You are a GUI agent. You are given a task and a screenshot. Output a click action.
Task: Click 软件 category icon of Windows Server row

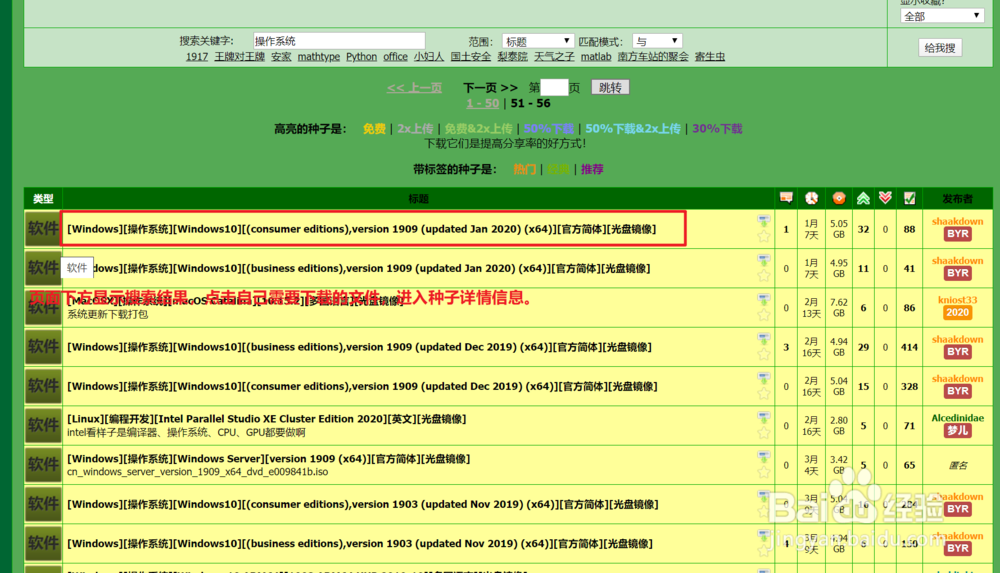point(43,465)
